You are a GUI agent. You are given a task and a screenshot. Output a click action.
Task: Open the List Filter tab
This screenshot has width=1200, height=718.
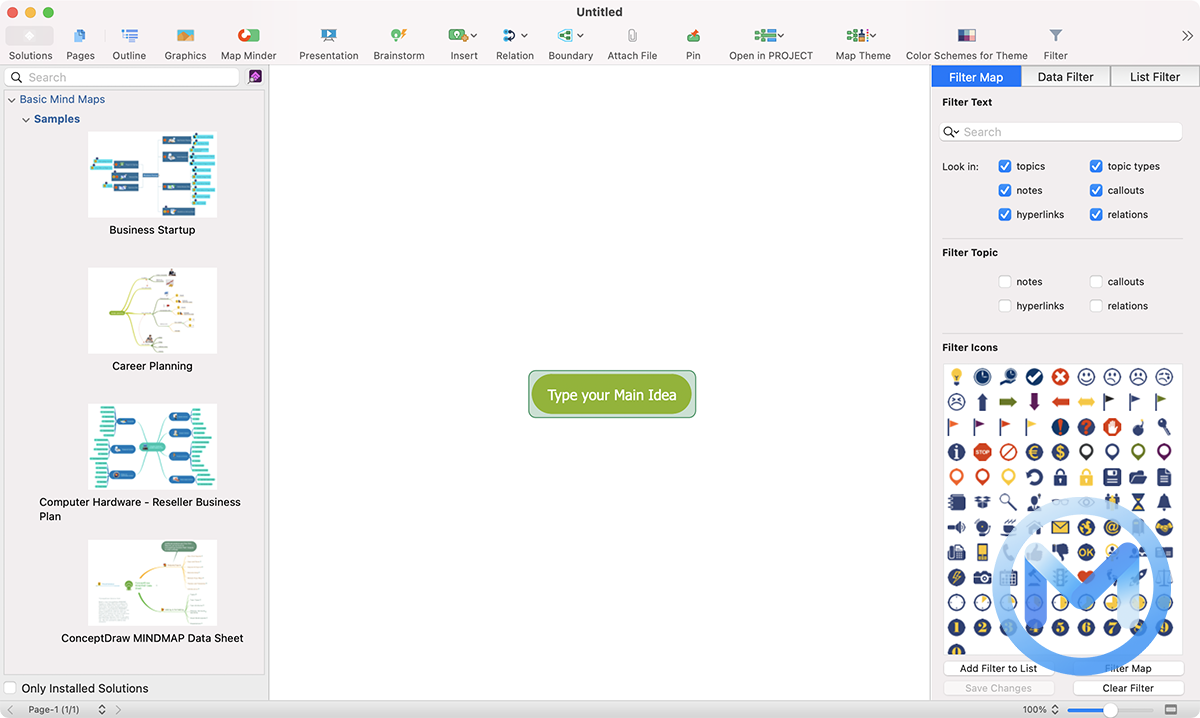(x=1154, y=76)
